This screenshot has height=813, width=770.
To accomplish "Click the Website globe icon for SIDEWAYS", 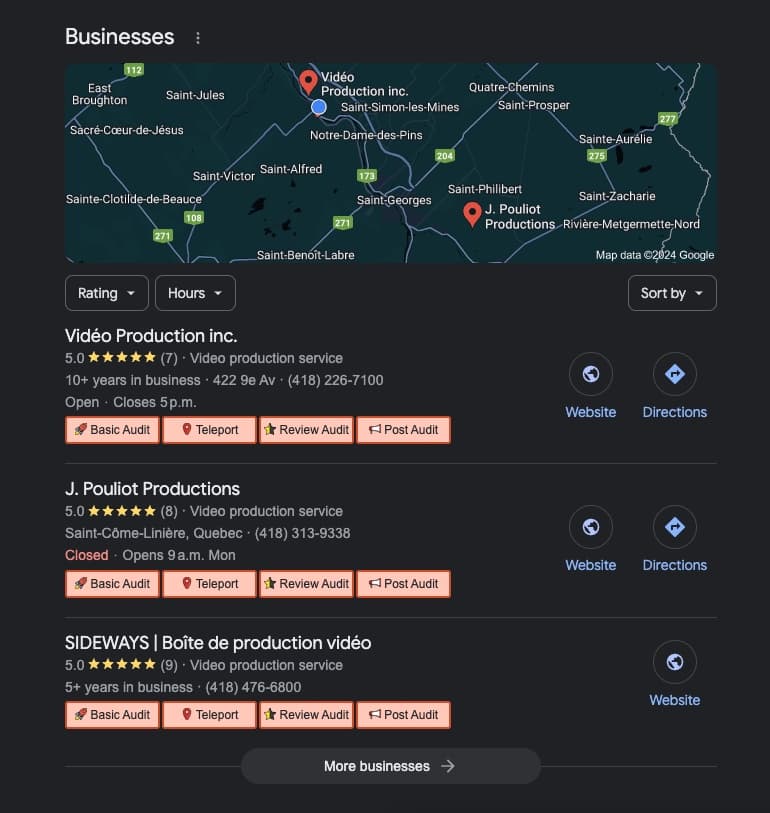I will [675, 662].
